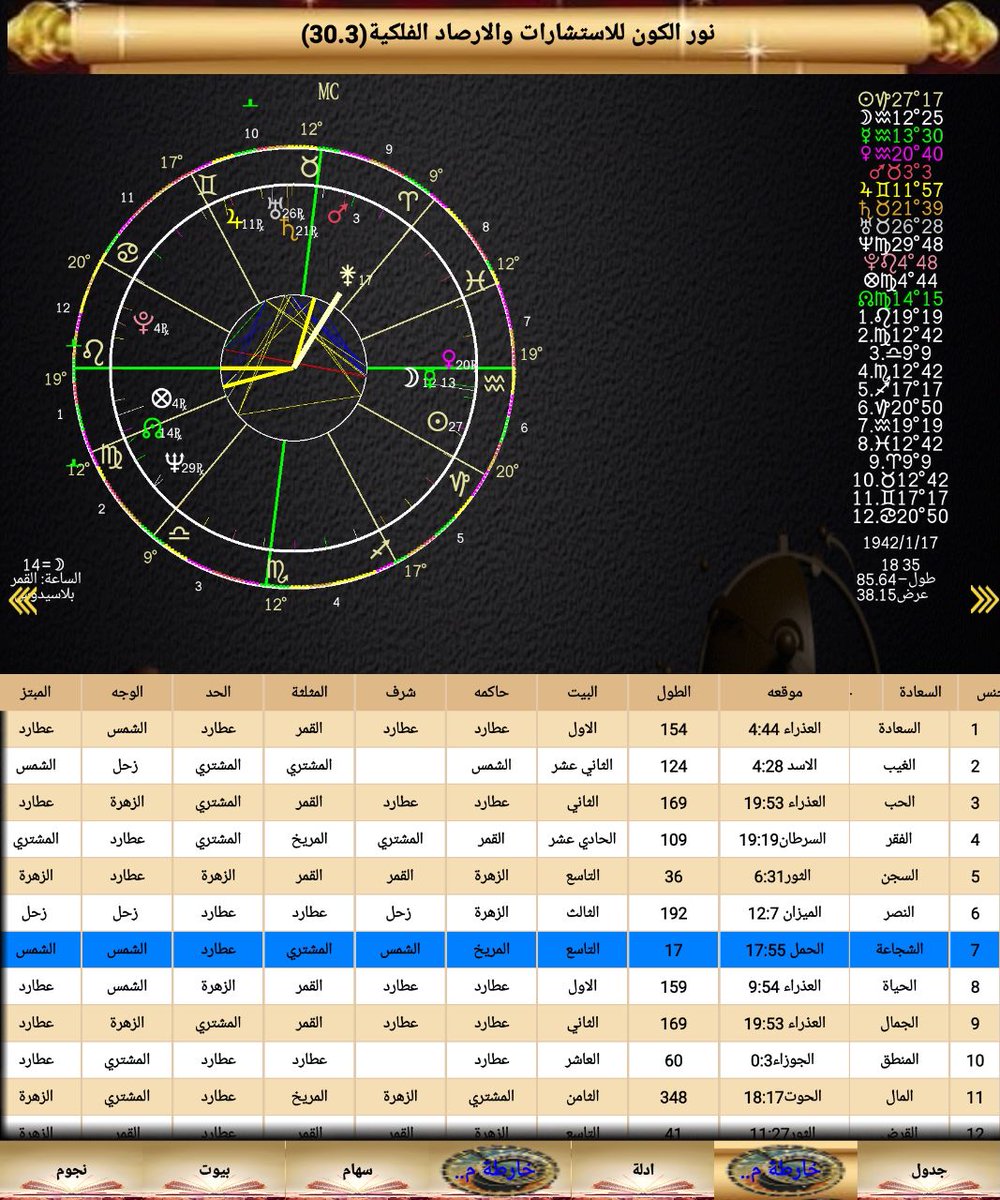Image resolution: width=1000 pixels, height=1200 pixels.
Task: Click the Sagittarius sign on the wheel
Action: [381, 549]
